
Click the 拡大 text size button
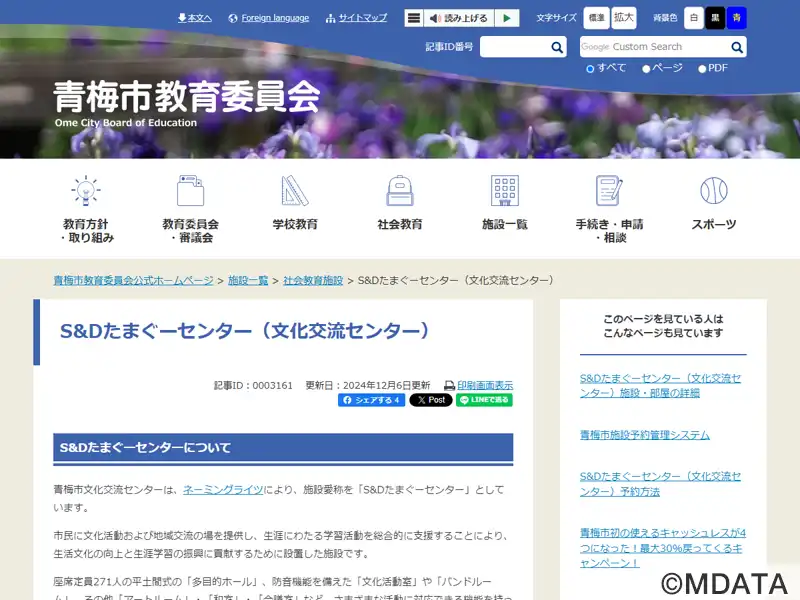624,18
